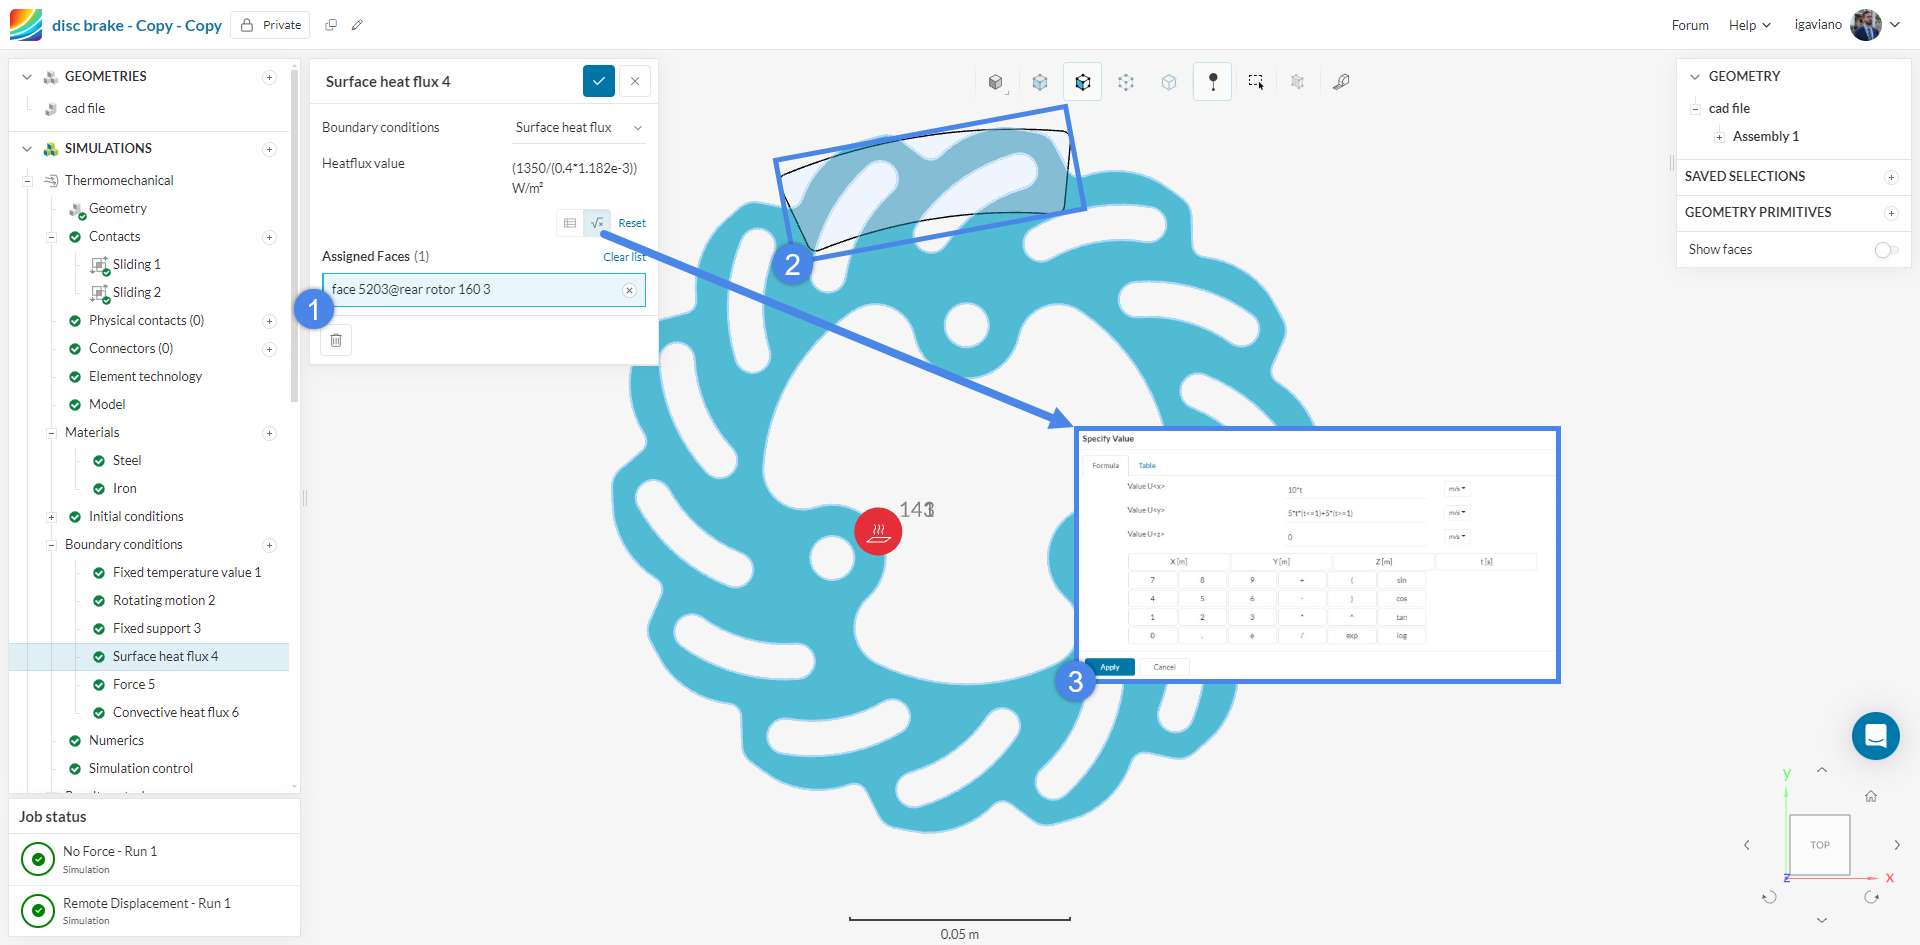Select the volume selection cube tool
Image resolution: width=1920 pixels, height=945 pixels.
point(1040,82)
